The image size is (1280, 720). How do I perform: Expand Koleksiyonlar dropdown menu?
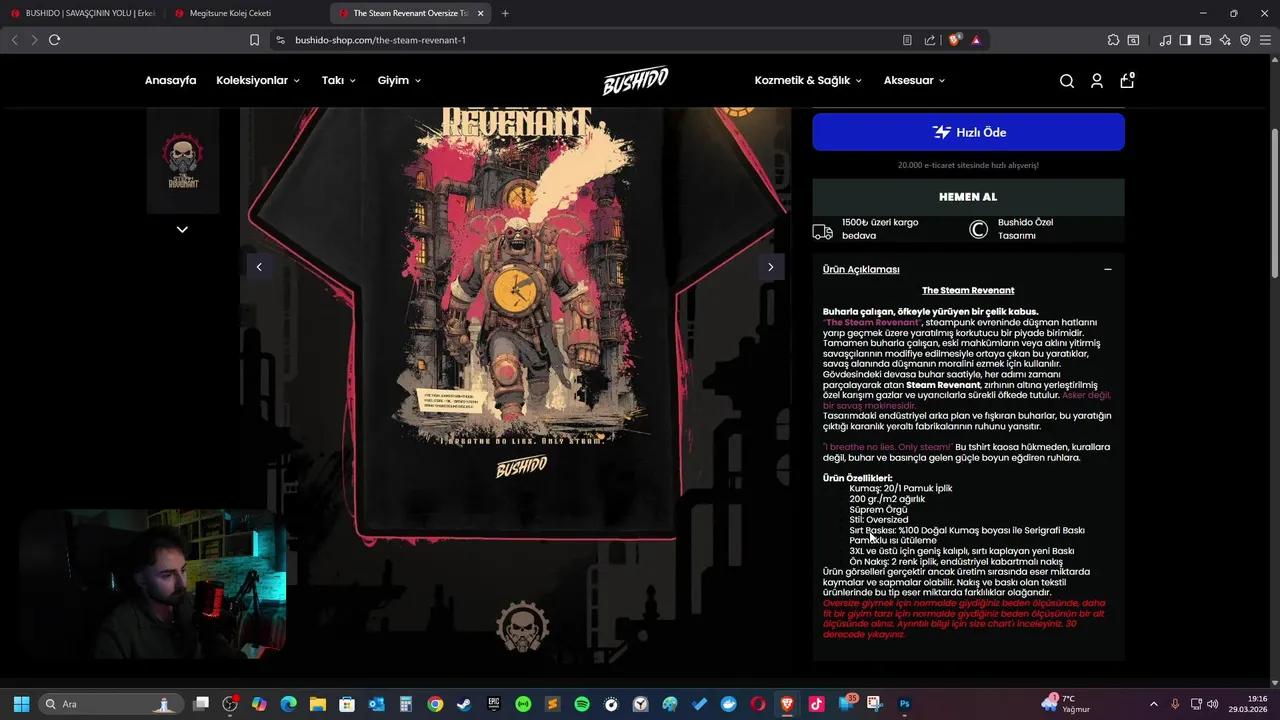(x=258, y=80)
